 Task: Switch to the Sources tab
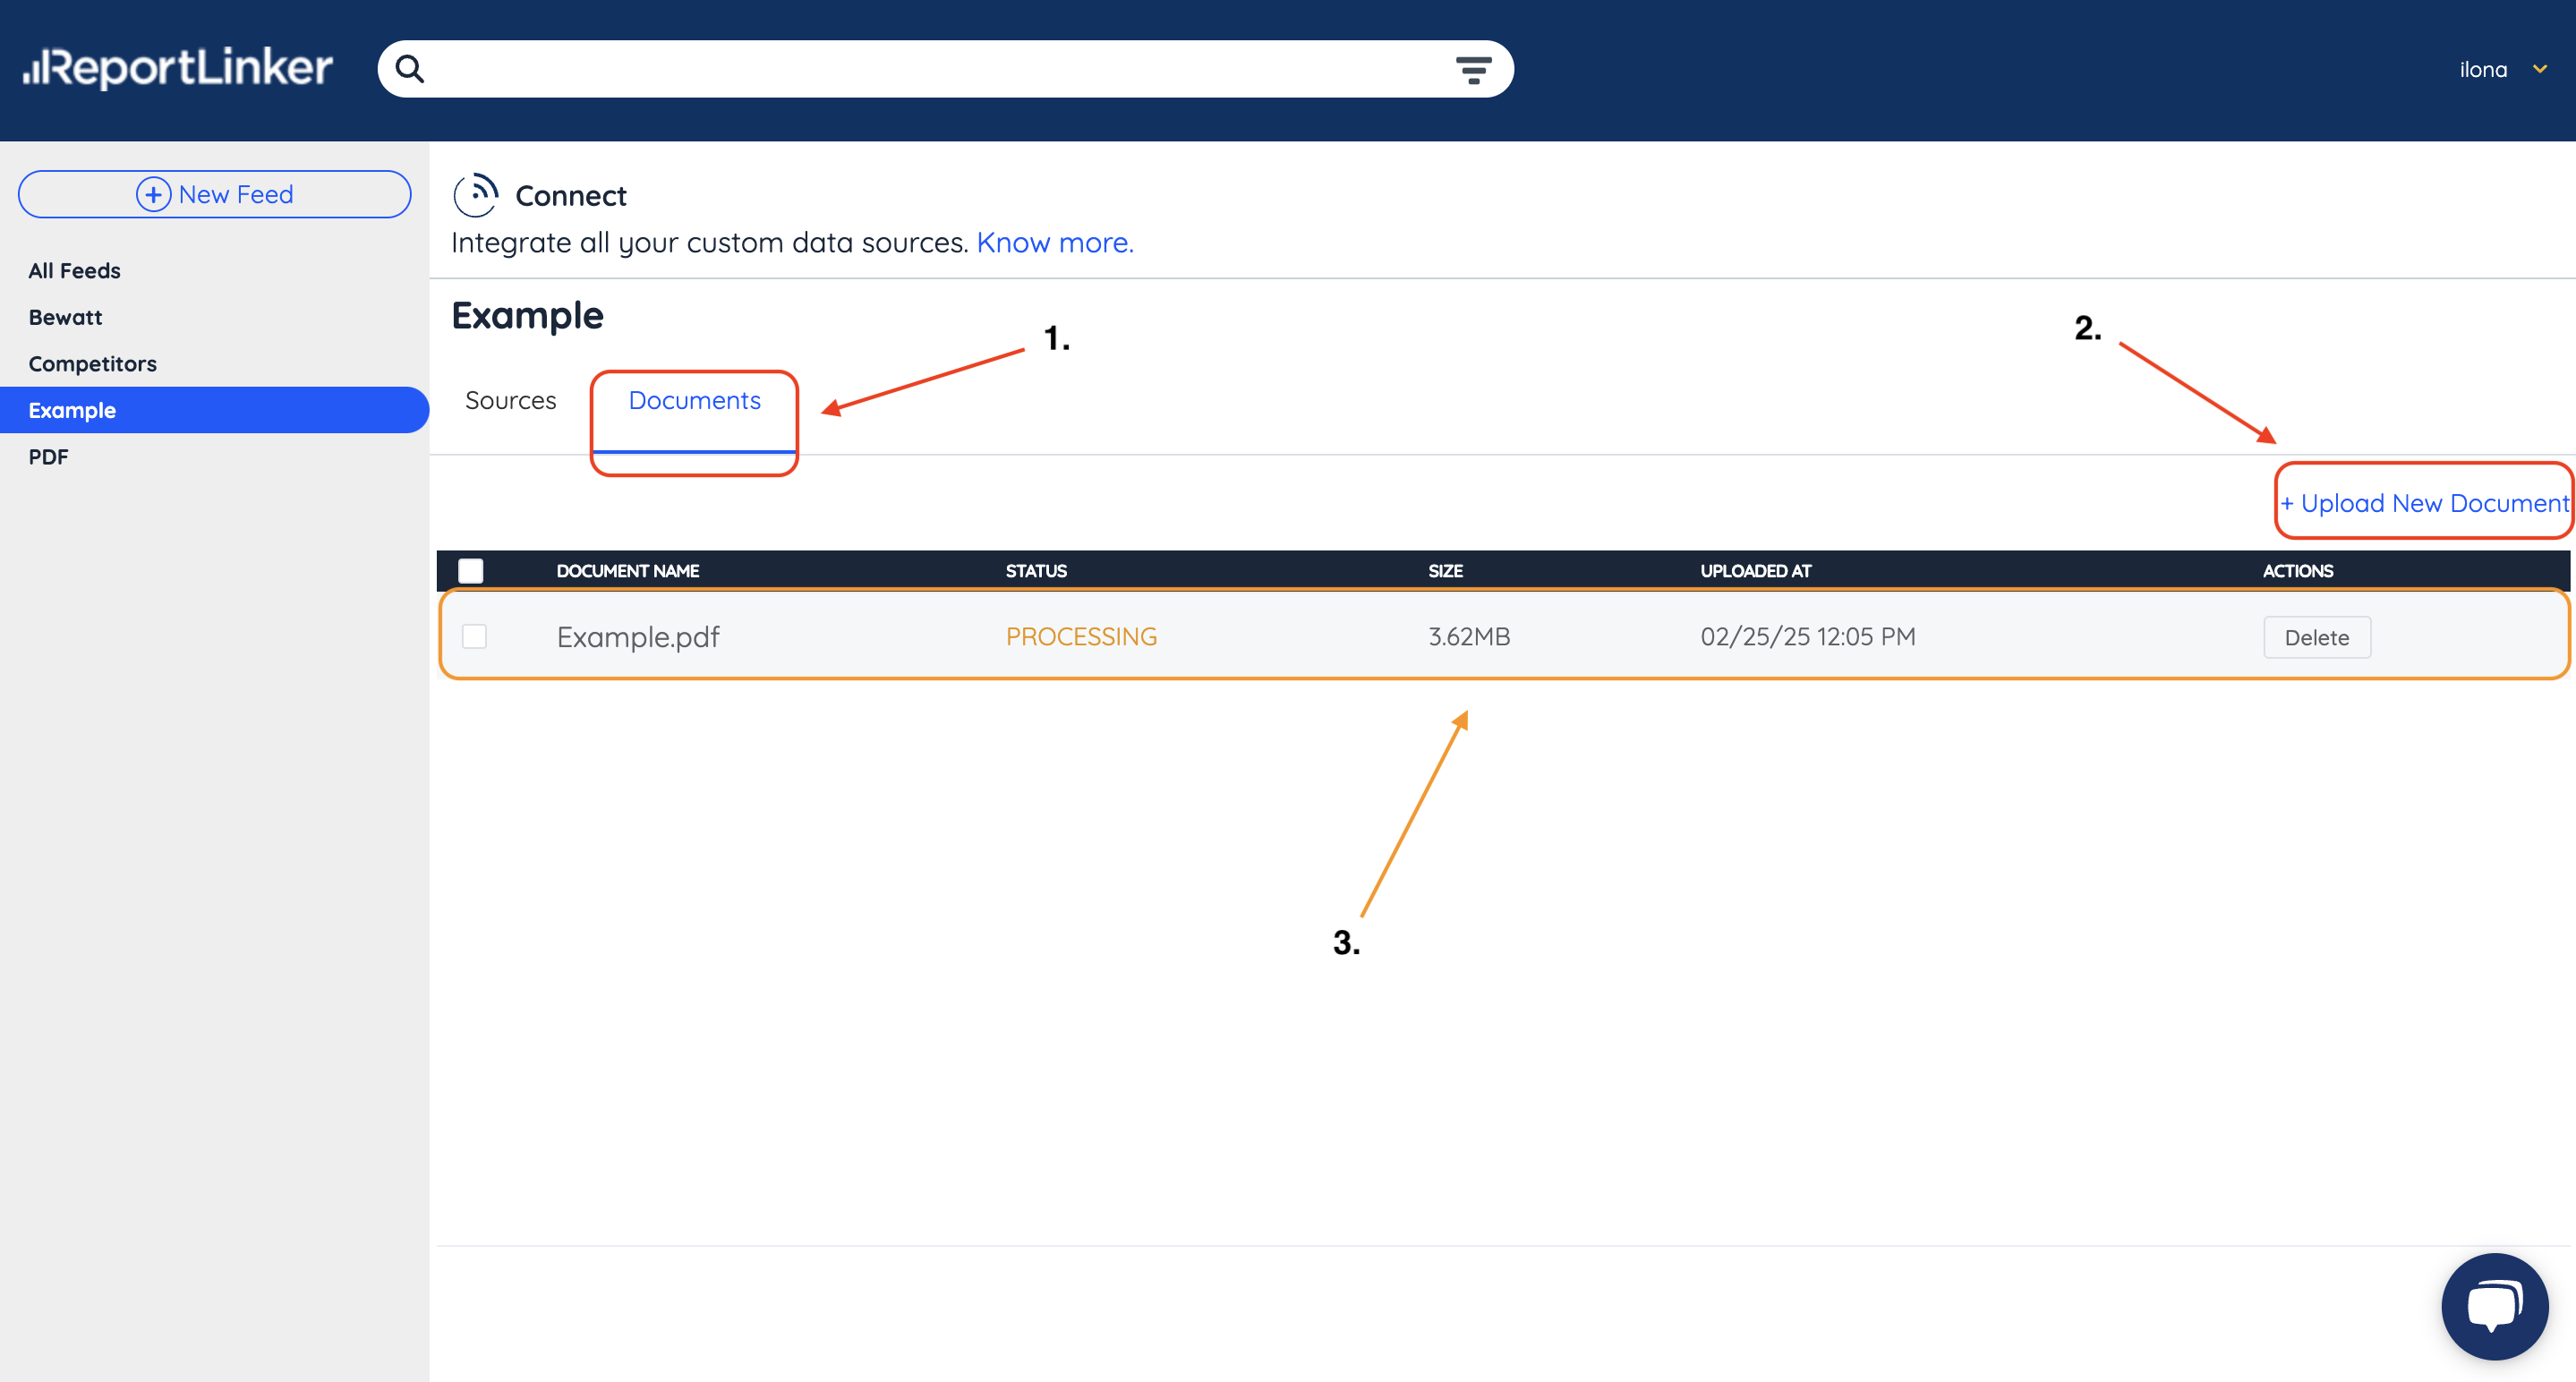510,400
